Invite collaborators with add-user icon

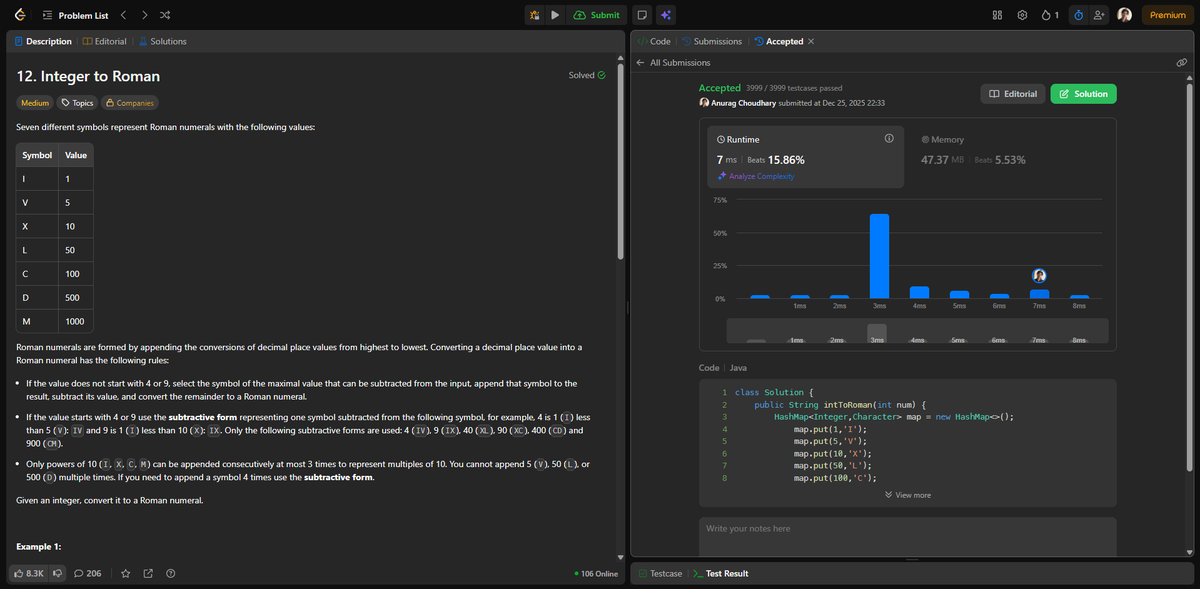[1099, 15]
